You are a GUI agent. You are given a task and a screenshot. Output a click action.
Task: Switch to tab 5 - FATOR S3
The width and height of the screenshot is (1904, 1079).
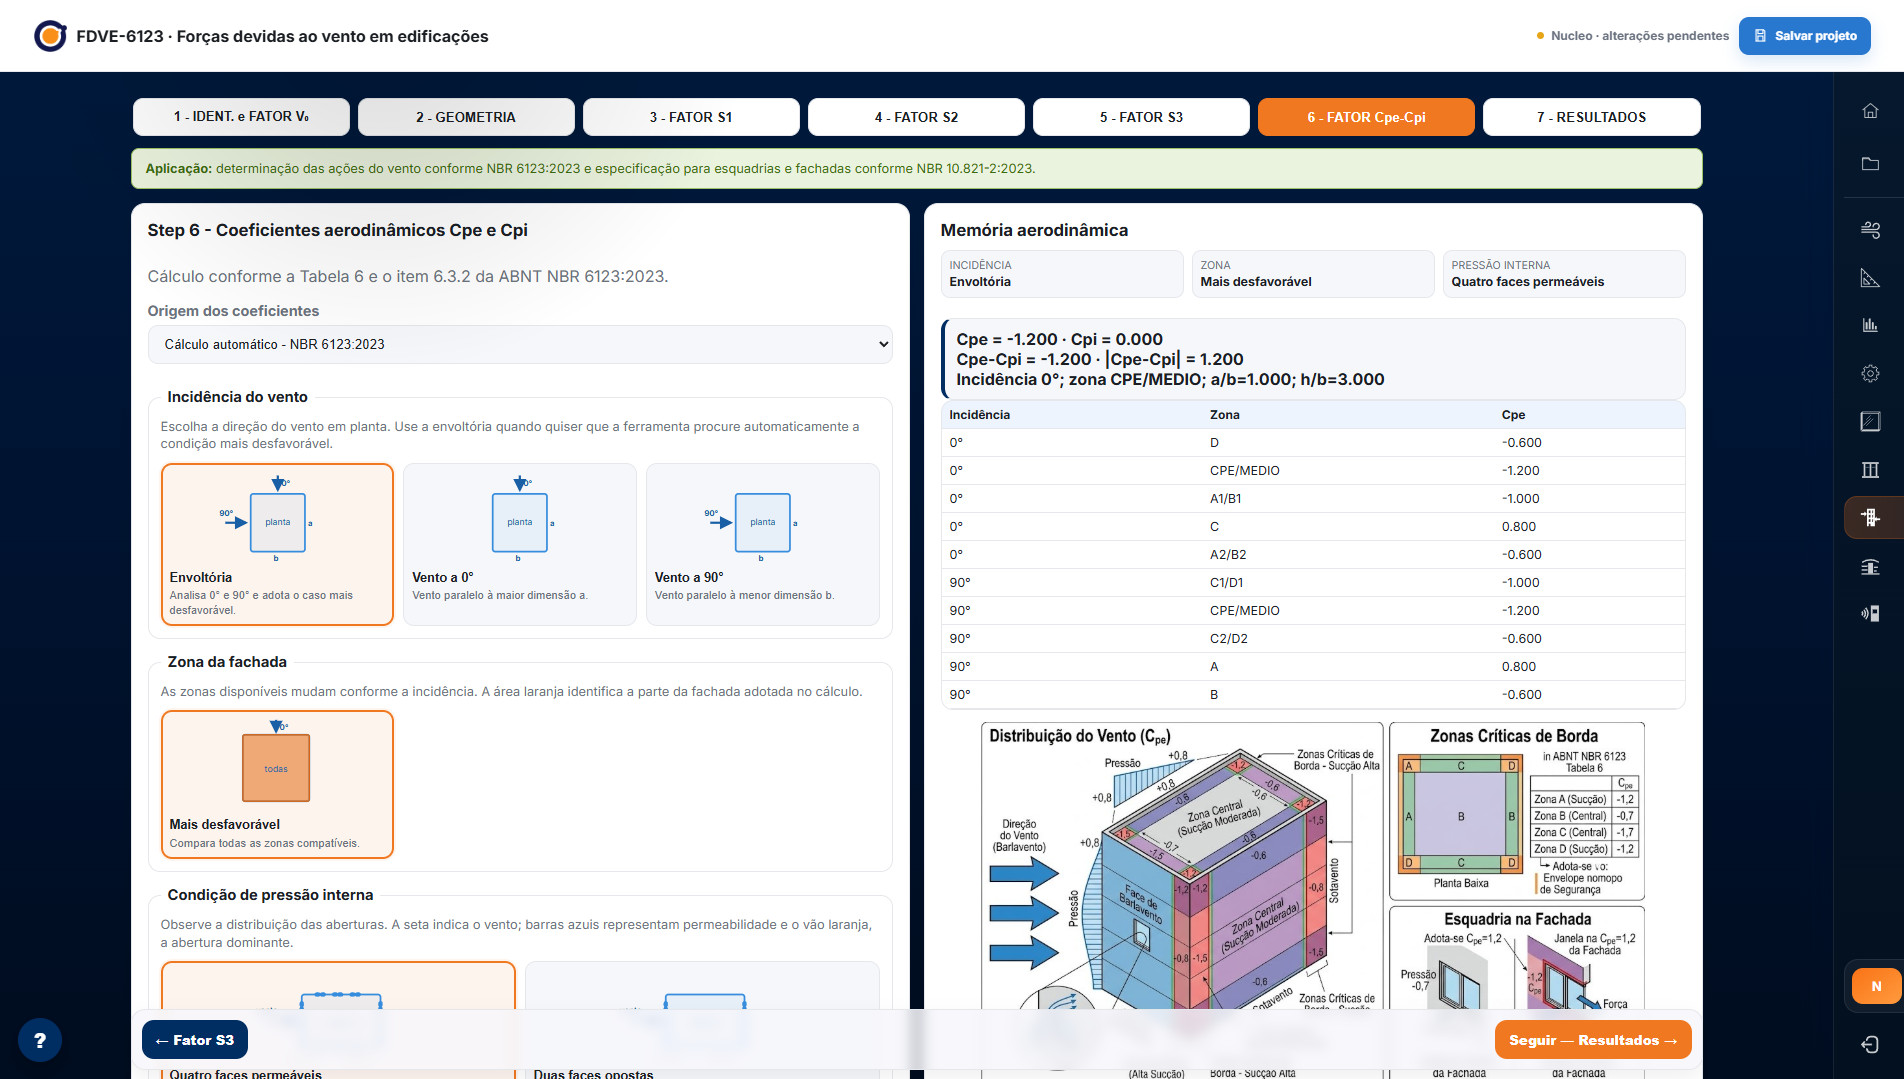tap(1141, 117)
